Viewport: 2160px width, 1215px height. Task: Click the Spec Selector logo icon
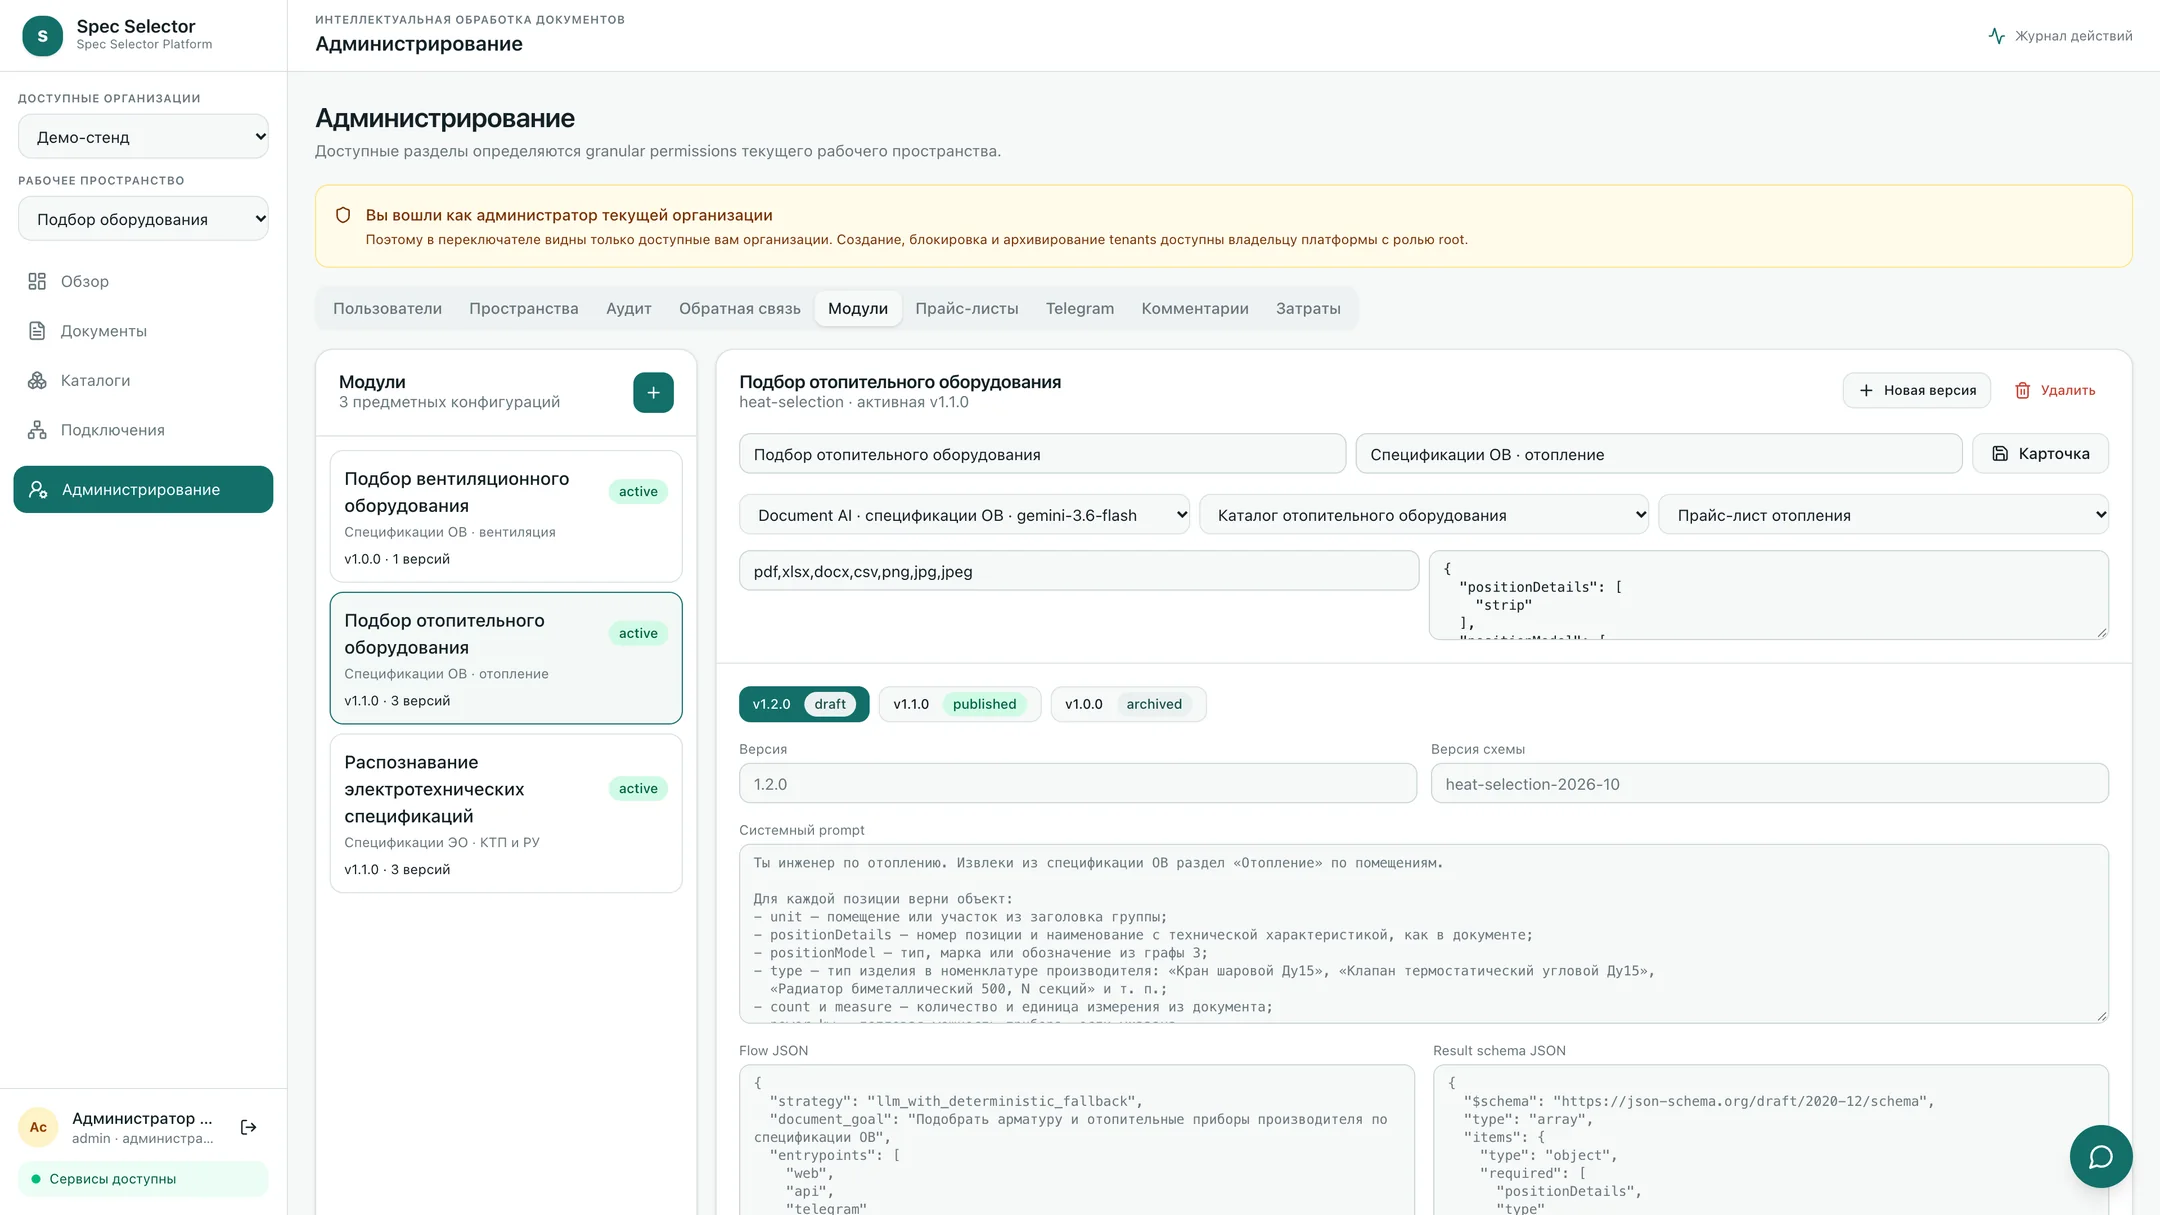pos(42,35)
